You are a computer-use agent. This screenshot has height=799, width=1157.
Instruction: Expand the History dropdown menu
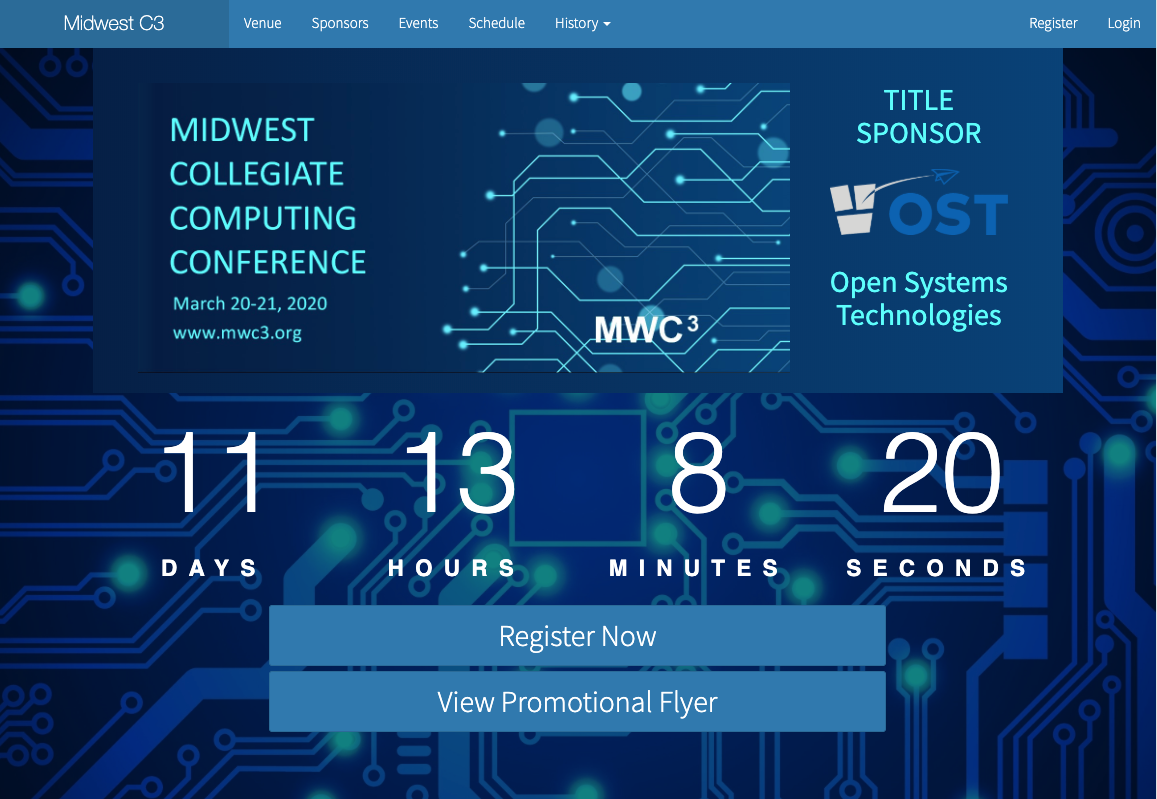pyautogui.click(x=582, y=23)
